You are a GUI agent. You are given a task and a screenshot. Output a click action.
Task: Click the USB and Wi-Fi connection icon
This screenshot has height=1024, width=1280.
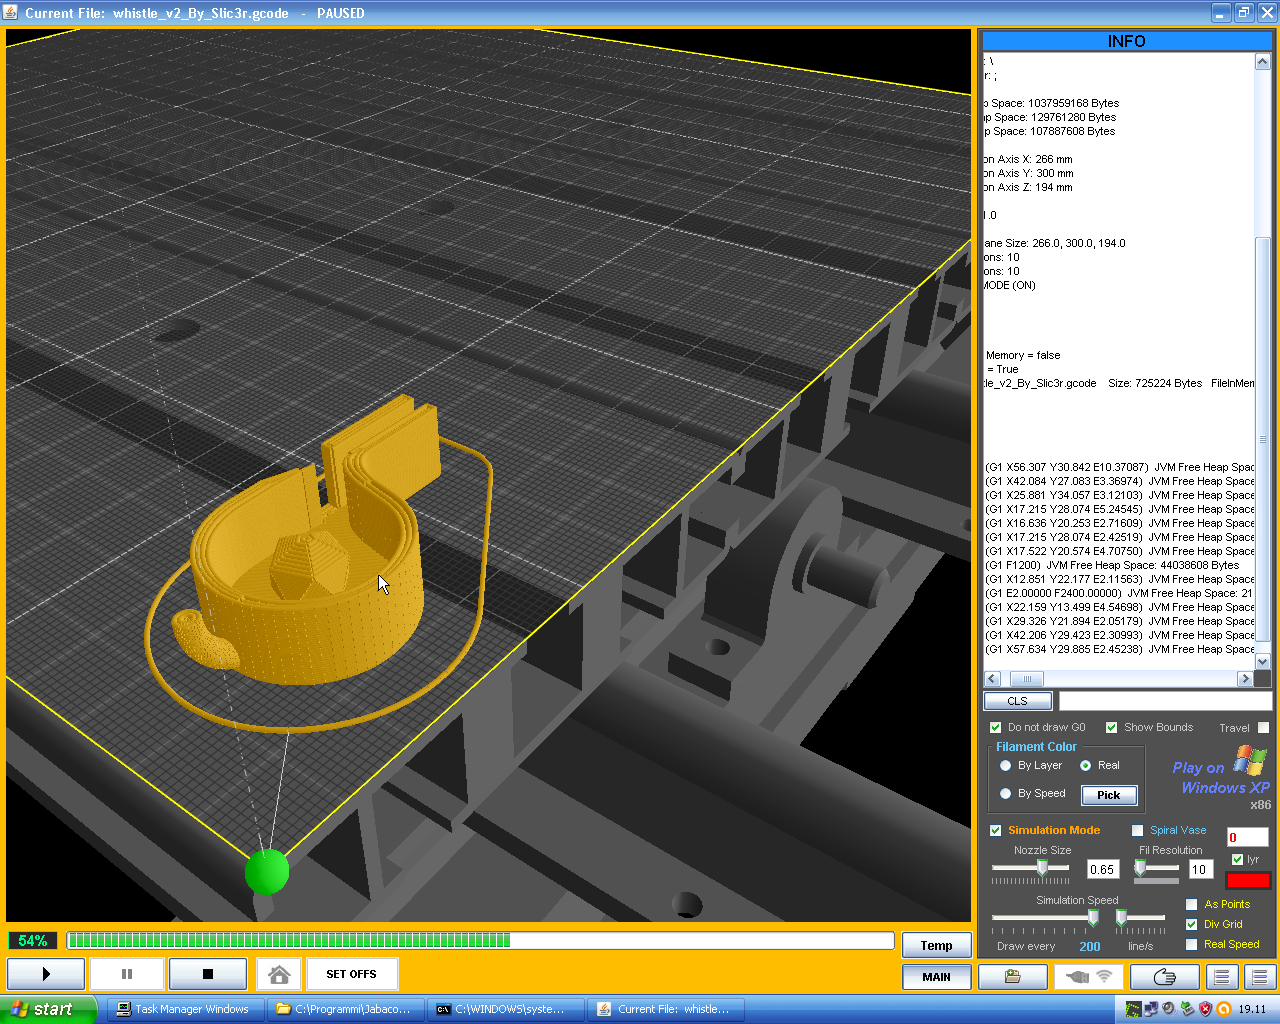(x=1089, y=977)
